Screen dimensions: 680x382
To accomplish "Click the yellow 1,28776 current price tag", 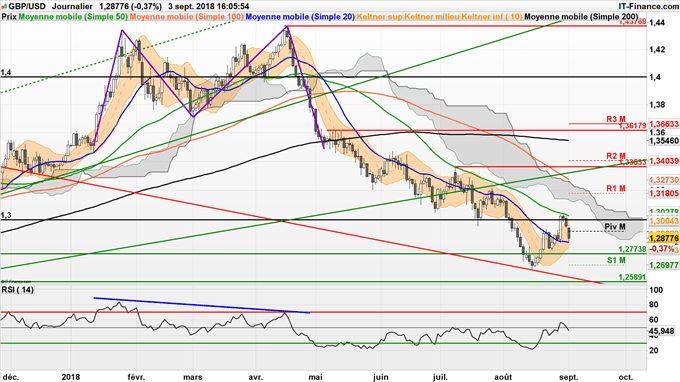I will (x=664, y=238).
